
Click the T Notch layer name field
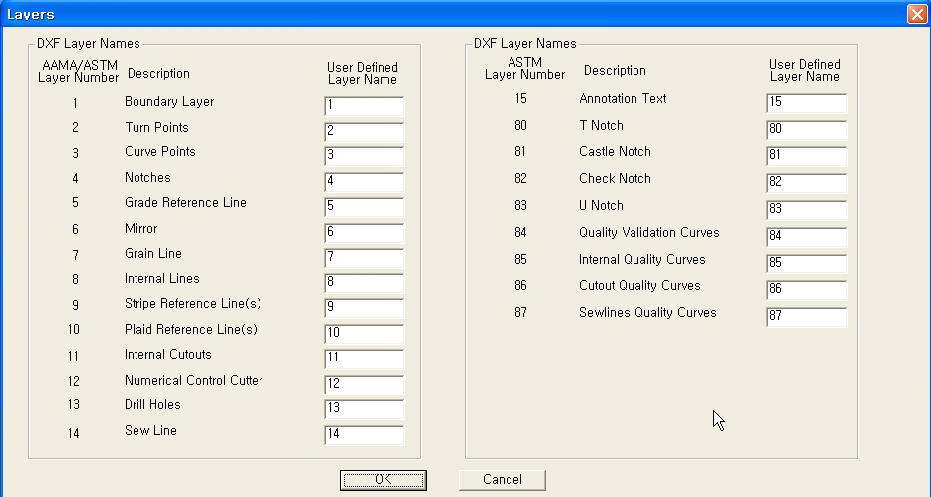click(x=806, y=129)
